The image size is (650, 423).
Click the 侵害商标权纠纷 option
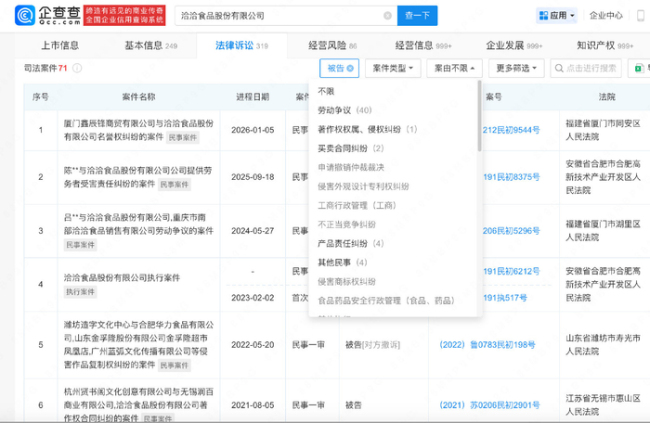click(347, 282)
